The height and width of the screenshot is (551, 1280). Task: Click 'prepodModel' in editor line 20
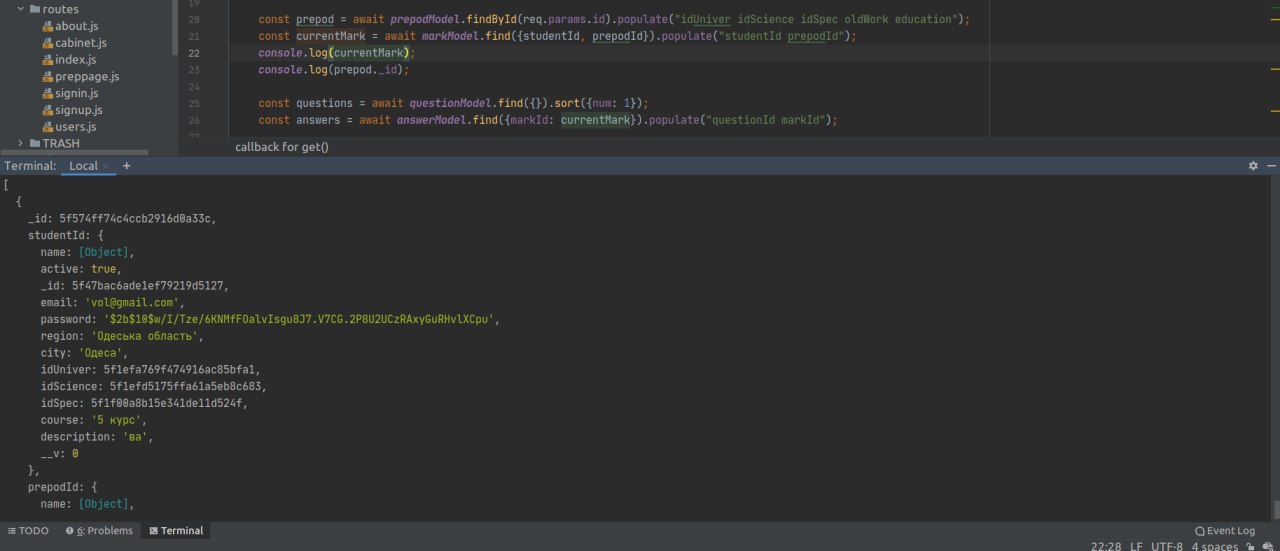[x=426, y=20]
